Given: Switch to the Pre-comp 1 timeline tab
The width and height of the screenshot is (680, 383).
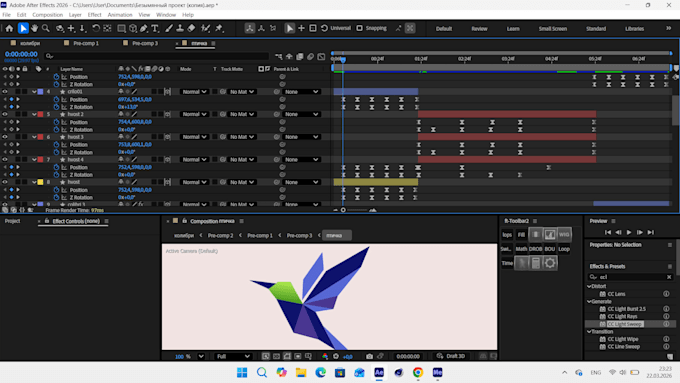Looking at the screenshot, I should tap(85, 43).
